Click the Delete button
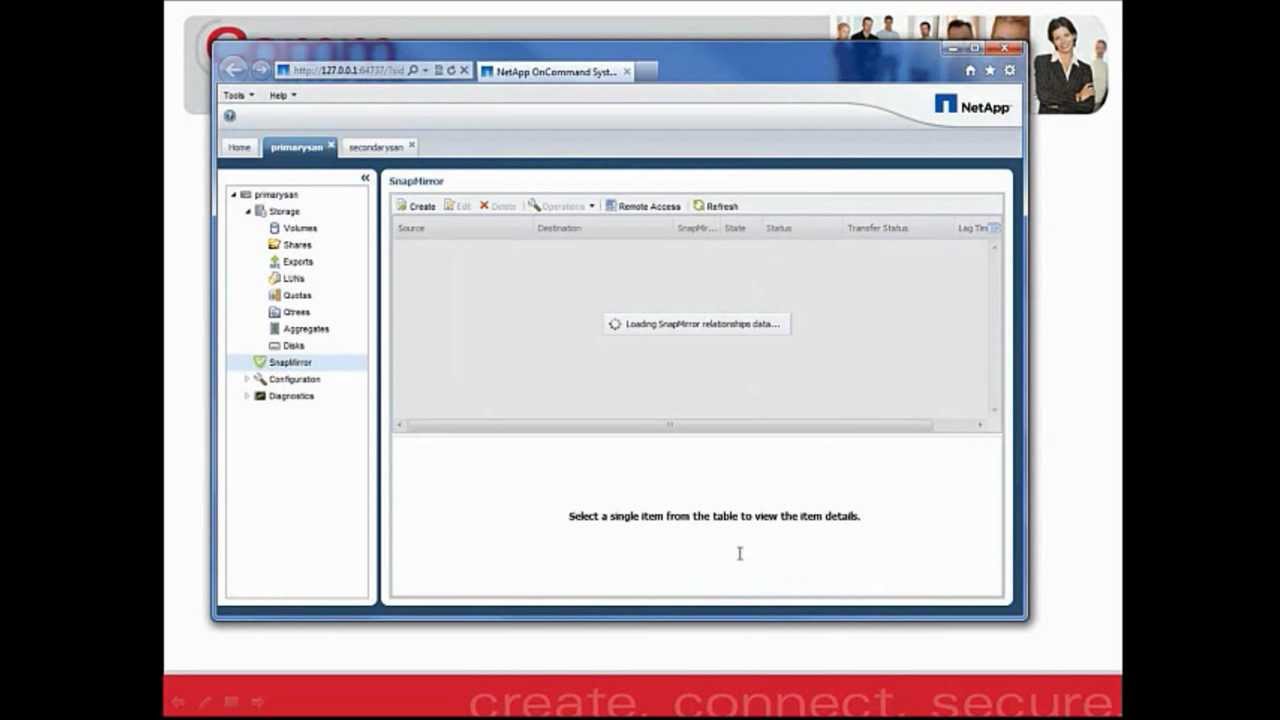 (x=497, y=207)
